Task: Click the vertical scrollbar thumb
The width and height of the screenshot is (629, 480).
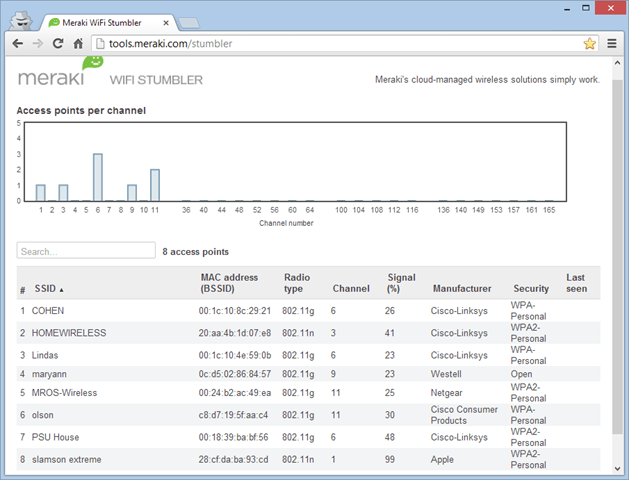Action: (x=617, y=257)
